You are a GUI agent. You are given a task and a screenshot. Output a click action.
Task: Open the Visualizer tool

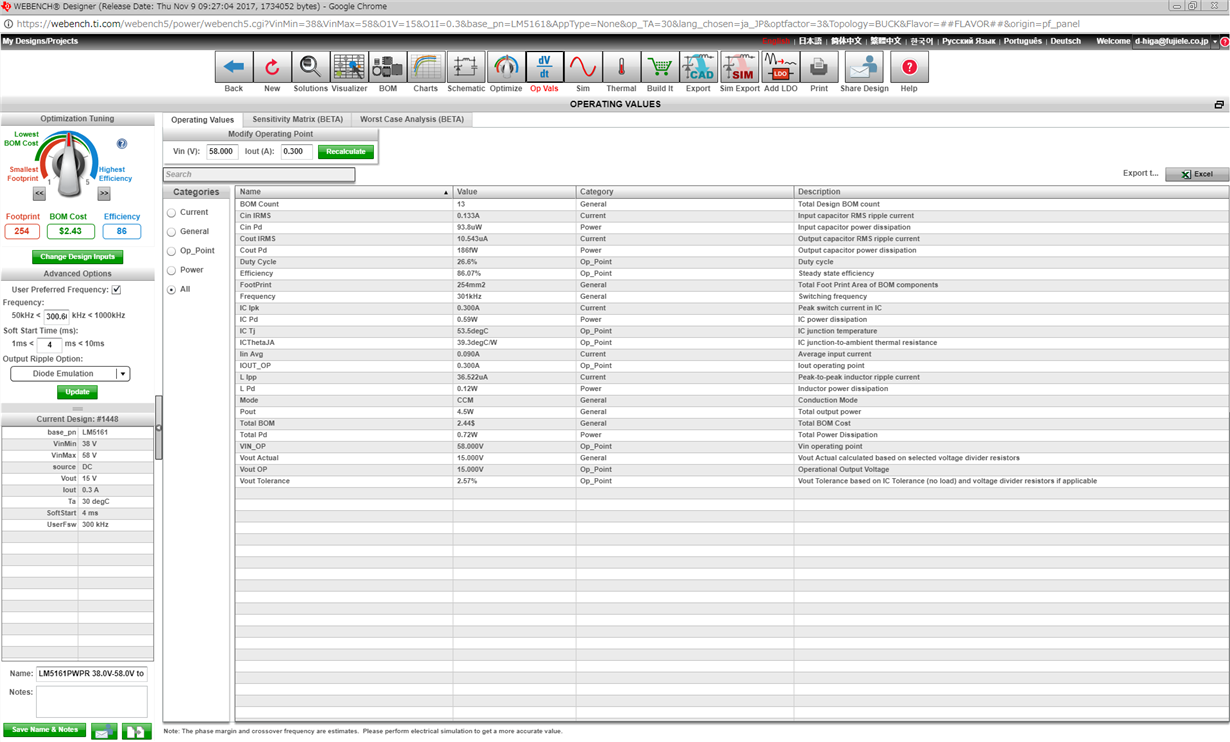click(x=349, y=68)
